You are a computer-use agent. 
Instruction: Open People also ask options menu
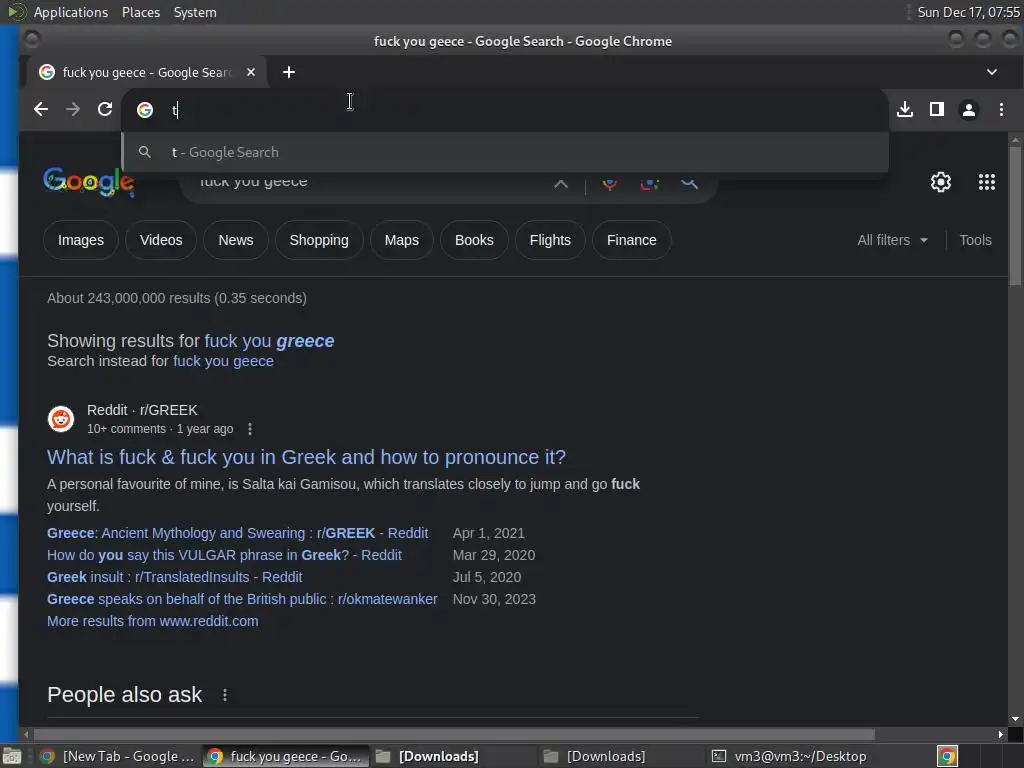pos(225,695)
